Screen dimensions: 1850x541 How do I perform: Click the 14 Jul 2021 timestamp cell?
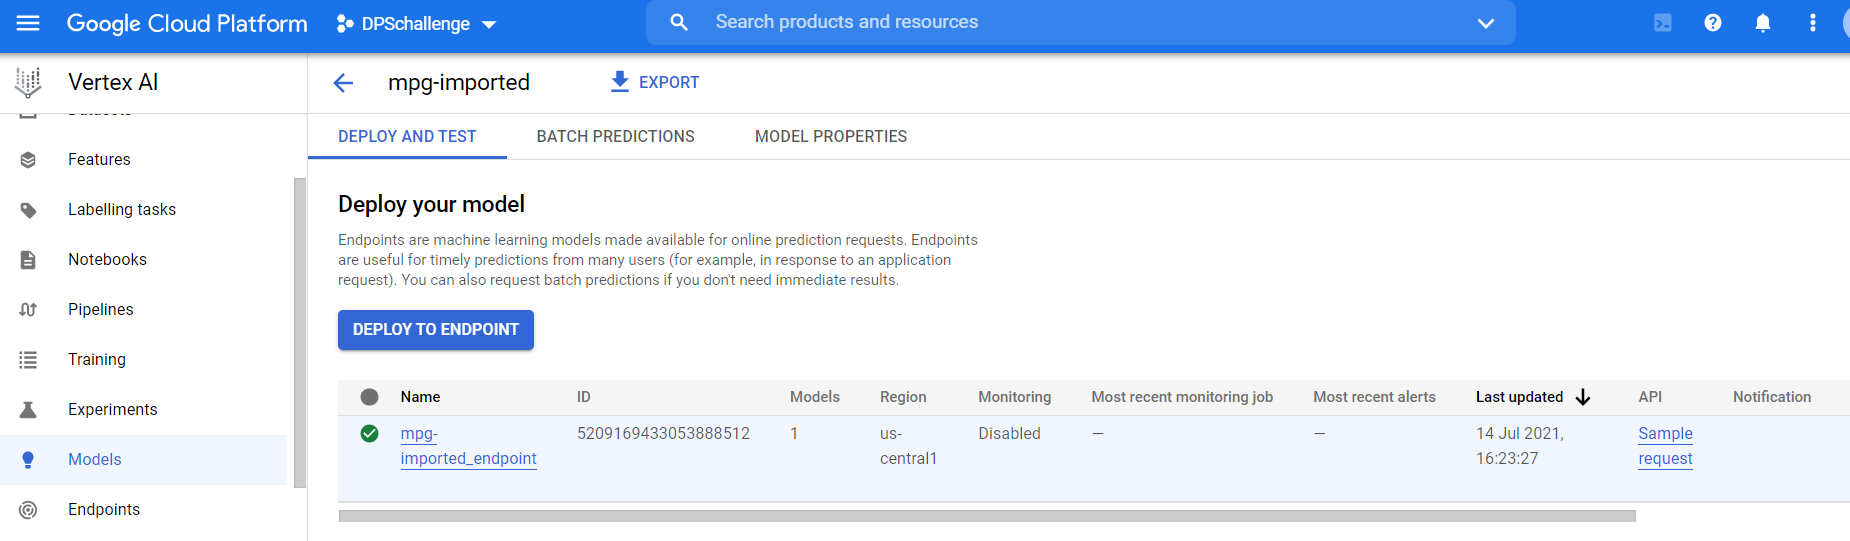[x=1520, y=446]
